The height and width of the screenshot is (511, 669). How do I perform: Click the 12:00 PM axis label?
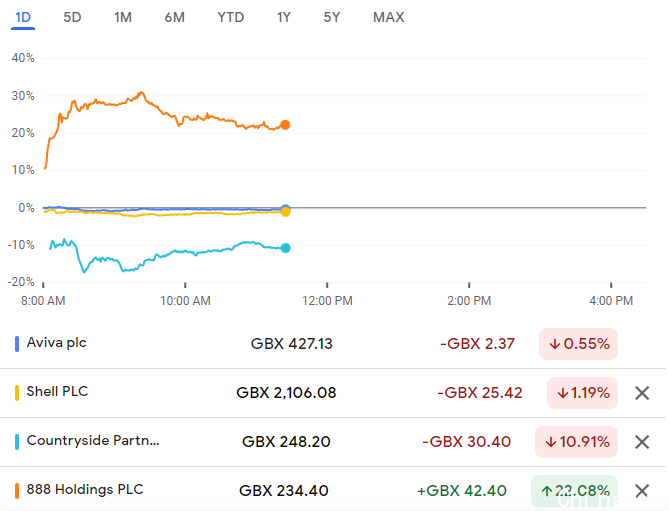click(x=327, y=301)
